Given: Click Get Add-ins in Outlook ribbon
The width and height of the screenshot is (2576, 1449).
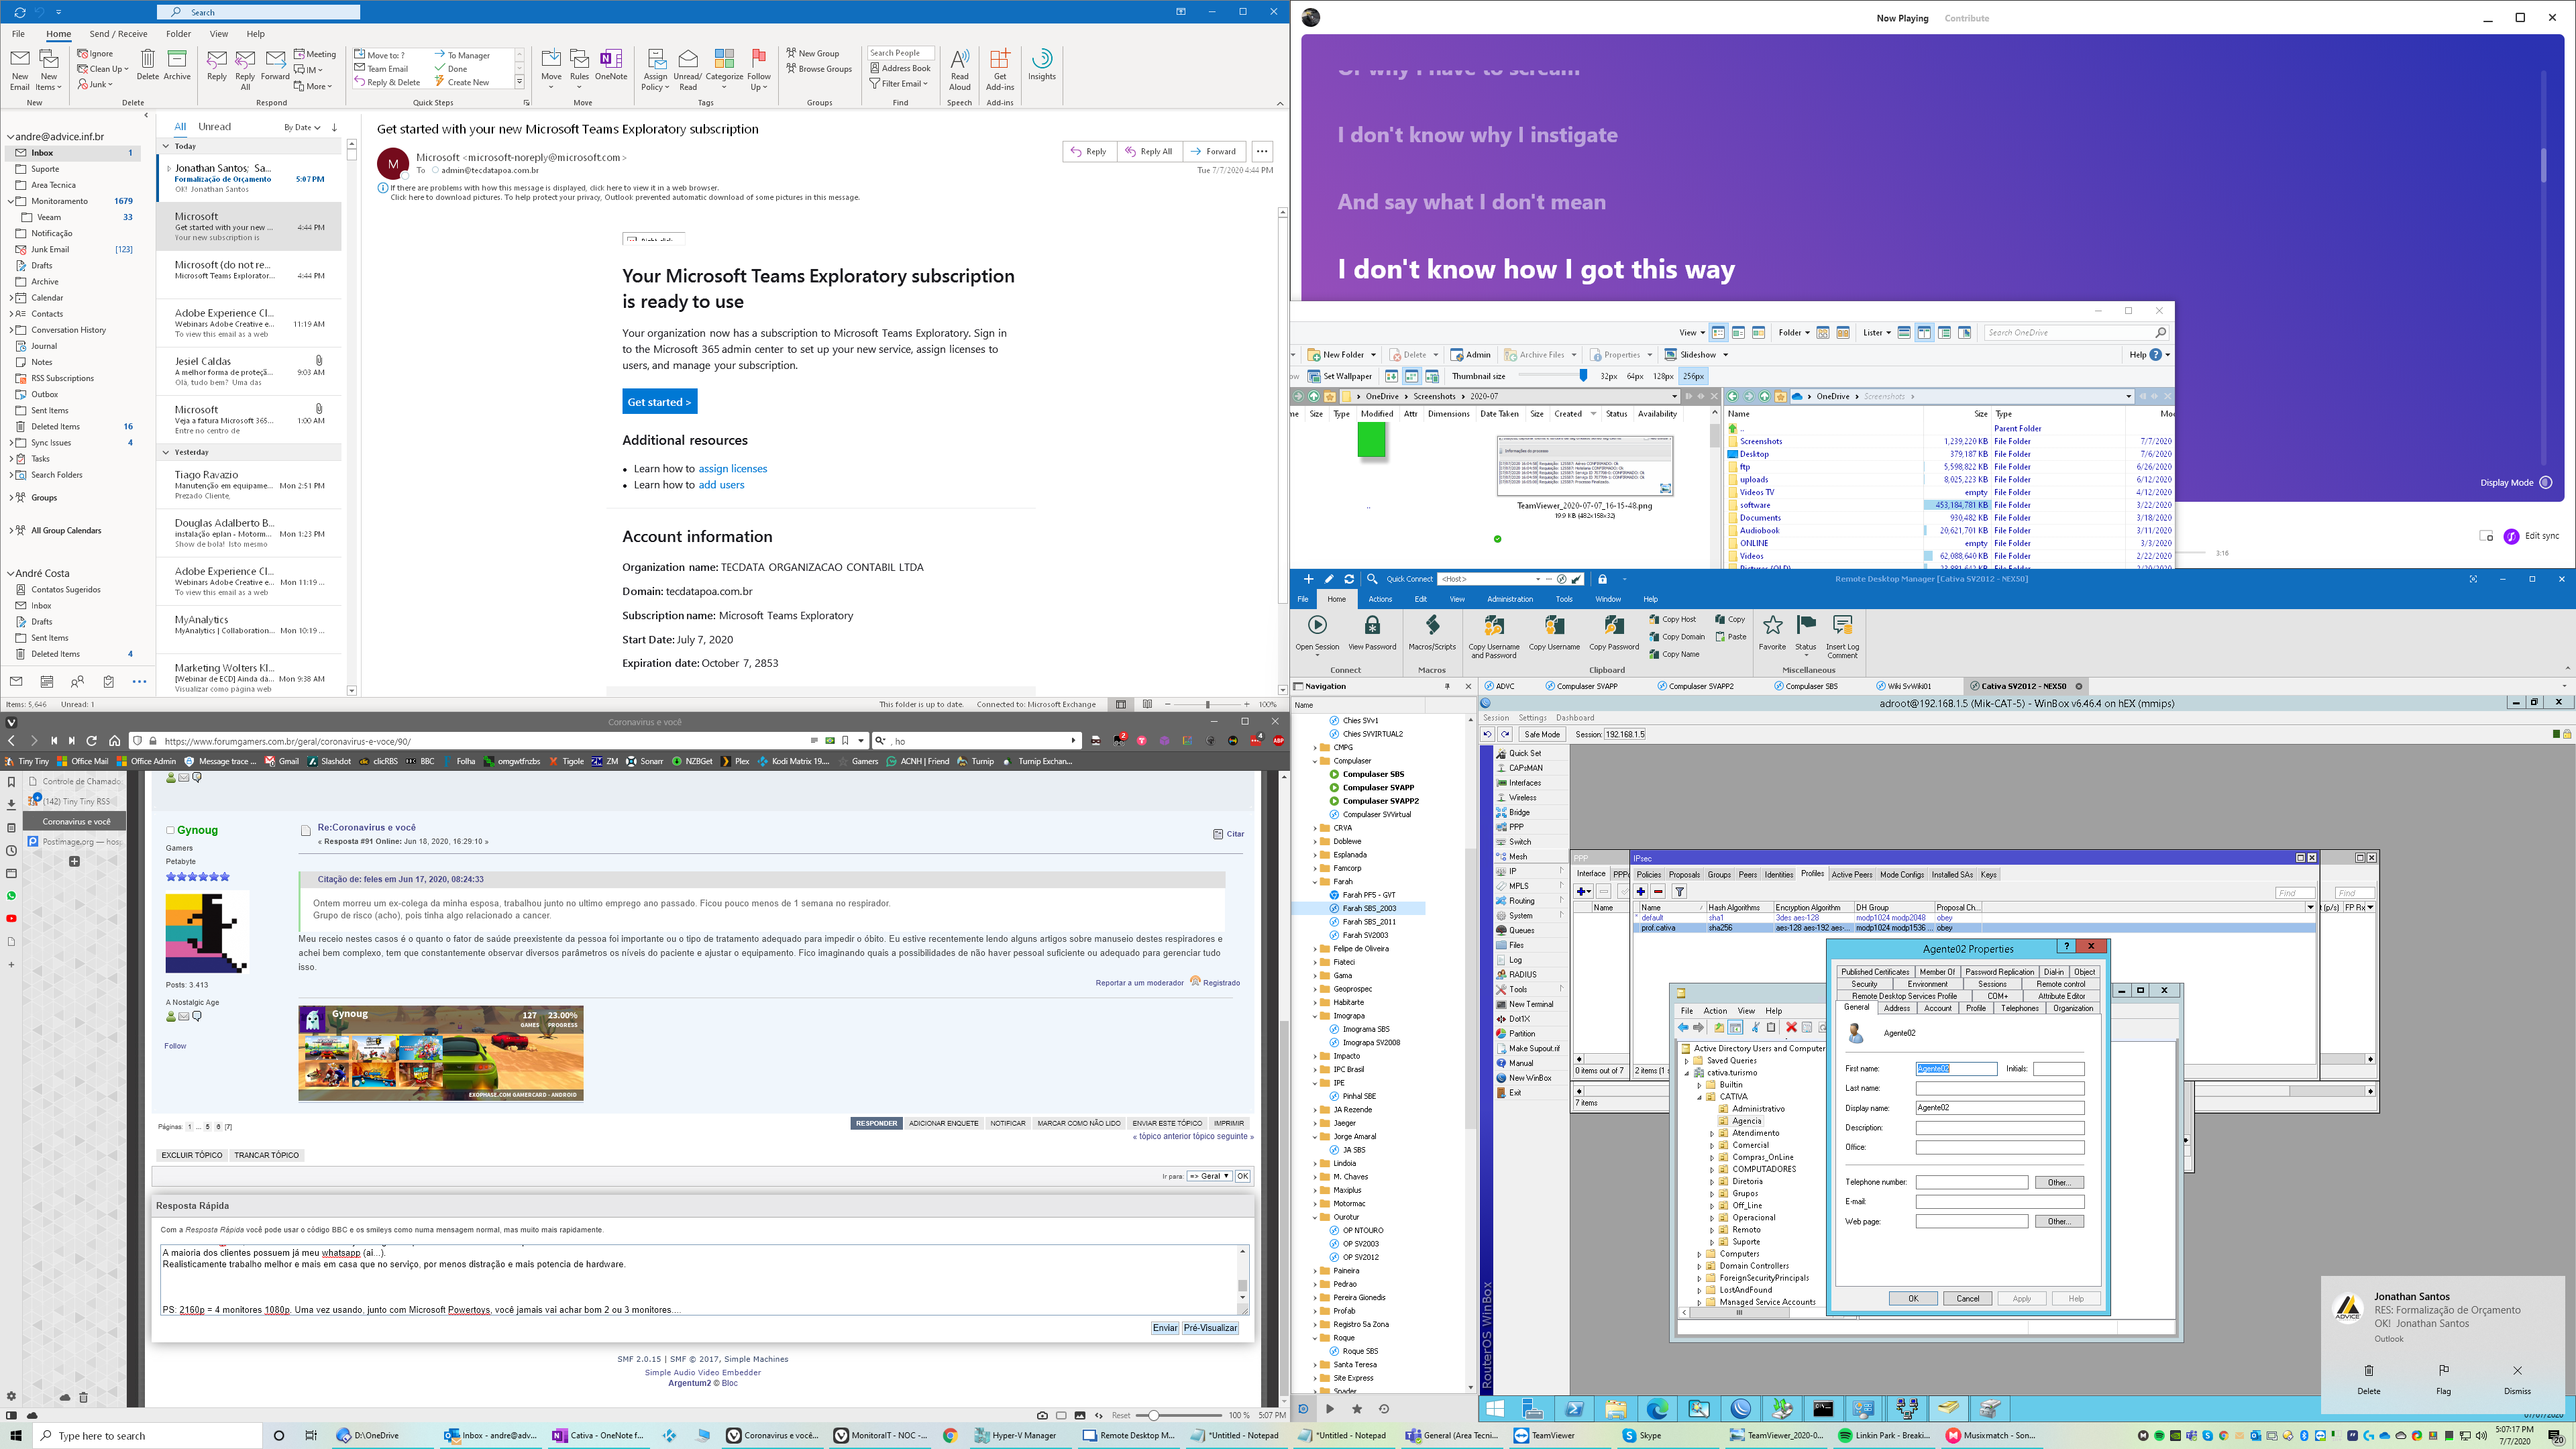Looking at the screenshot, I should click(999, 69).
